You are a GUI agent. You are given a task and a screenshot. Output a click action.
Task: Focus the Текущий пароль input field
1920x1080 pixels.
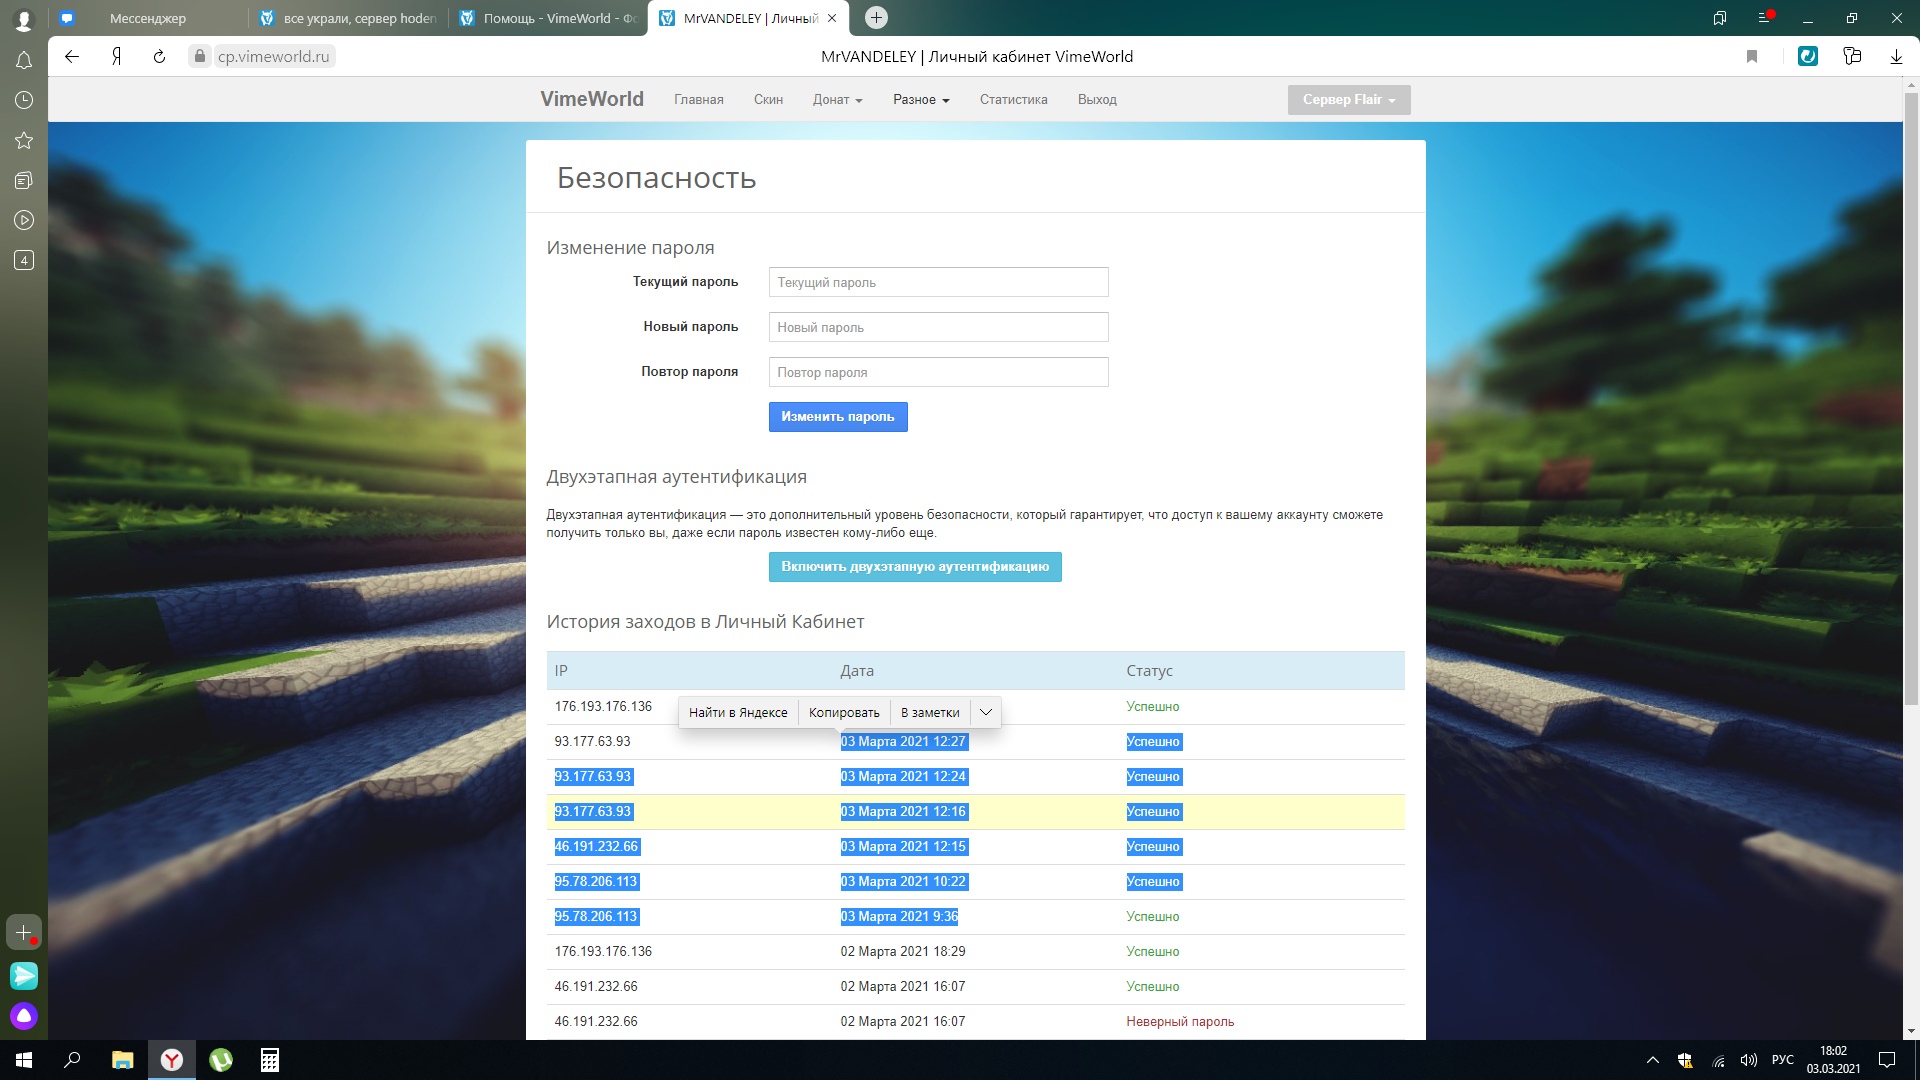(938, 282)
